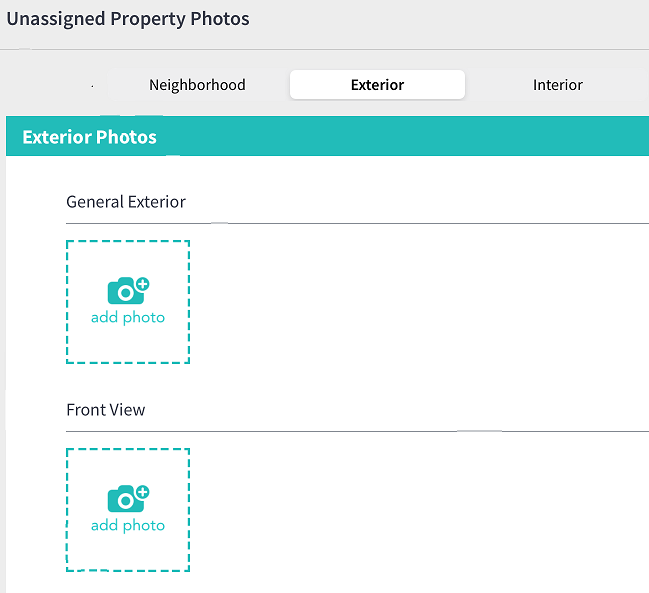The image size is (649, 593).
Task: Click the camera icon under Front View
Action: coord(128,499)
